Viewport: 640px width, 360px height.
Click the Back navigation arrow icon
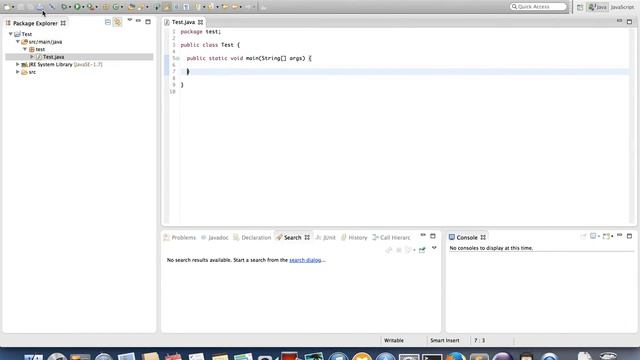click(235, 7)
